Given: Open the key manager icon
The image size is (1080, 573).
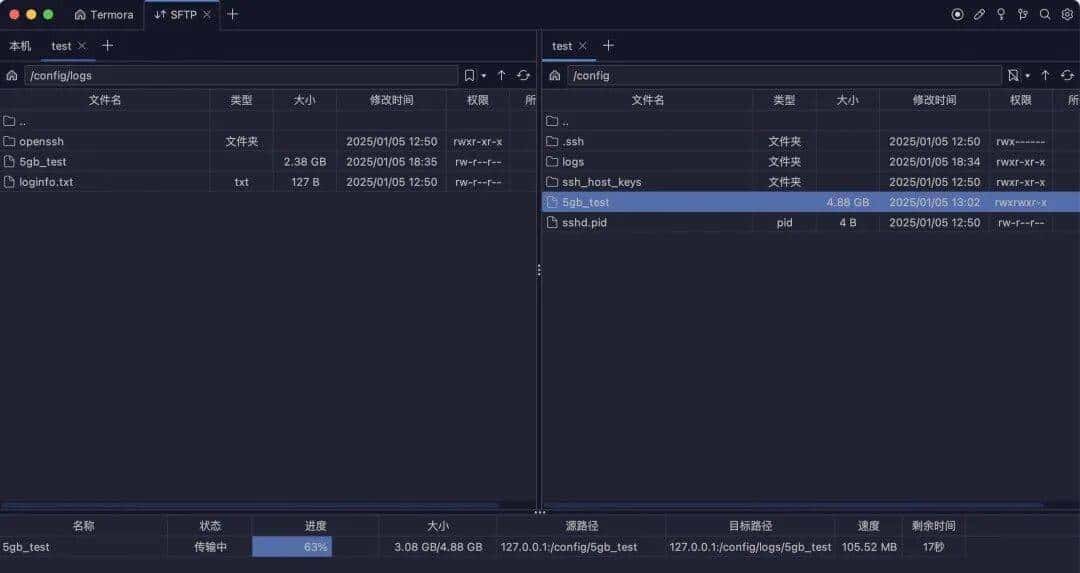Looking at the screenshot, I should pyautogui.click(x=1001, y=14).
